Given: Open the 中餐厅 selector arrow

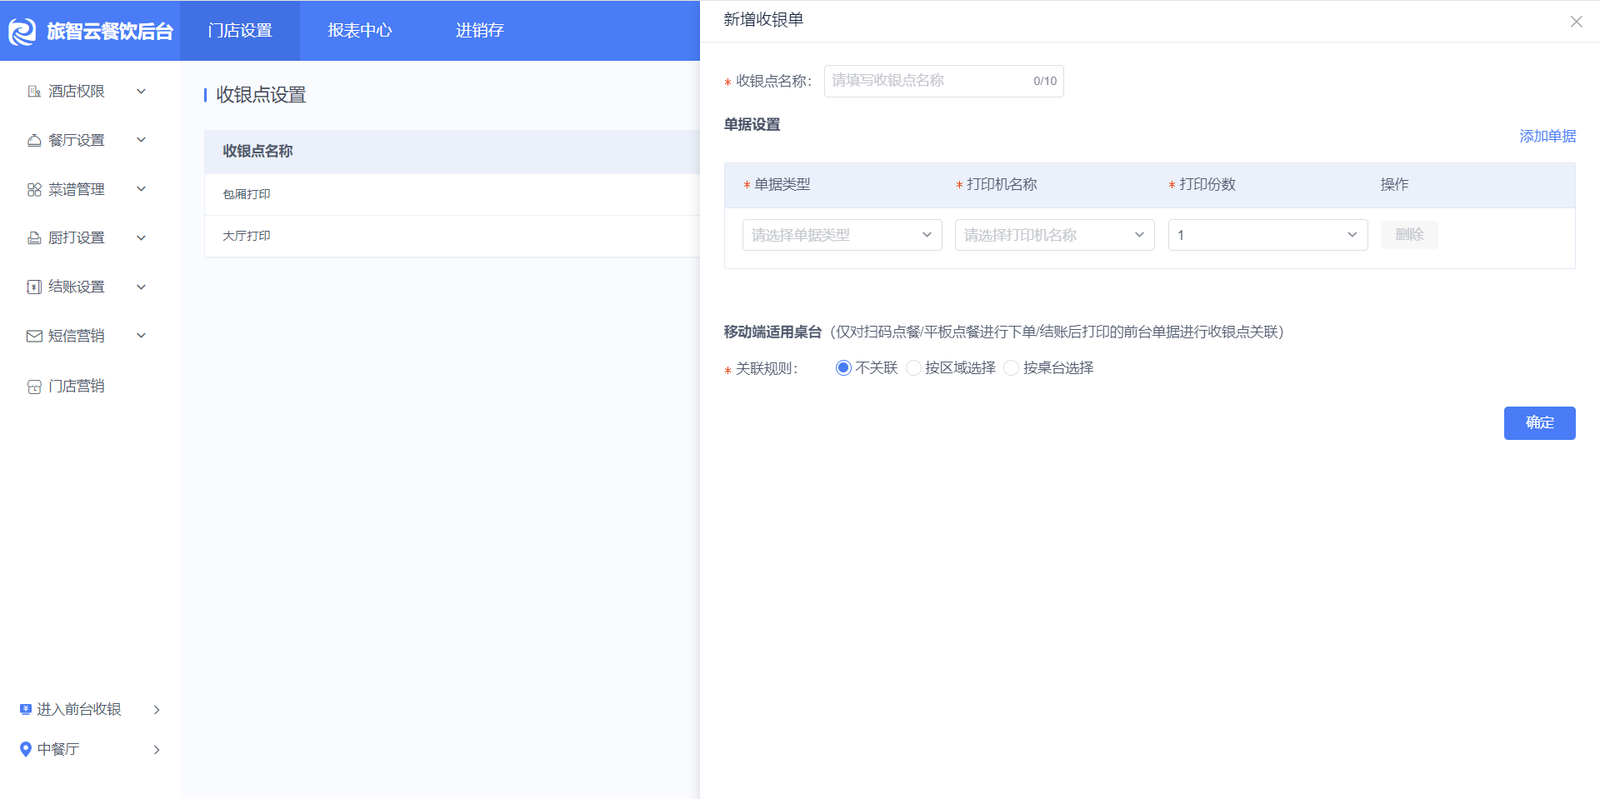Looking at the screenshot, I should tap(157, 749).
